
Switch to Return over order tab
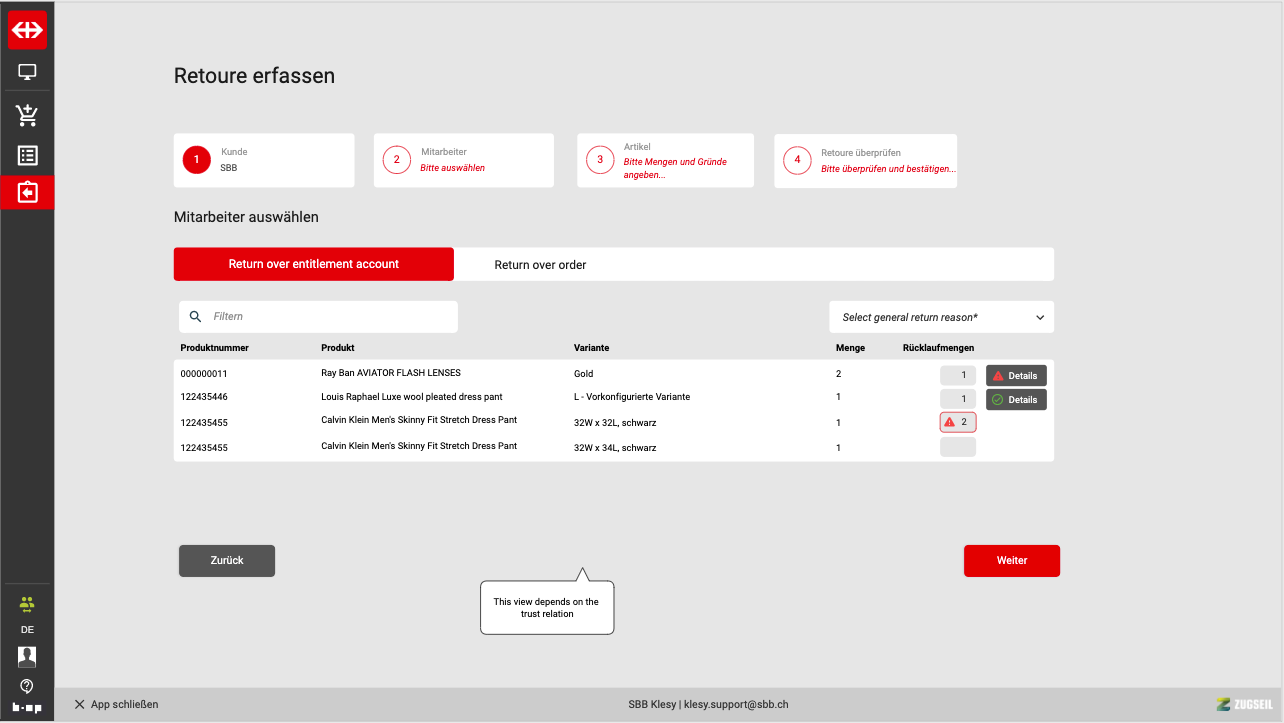tap(540, 265)
